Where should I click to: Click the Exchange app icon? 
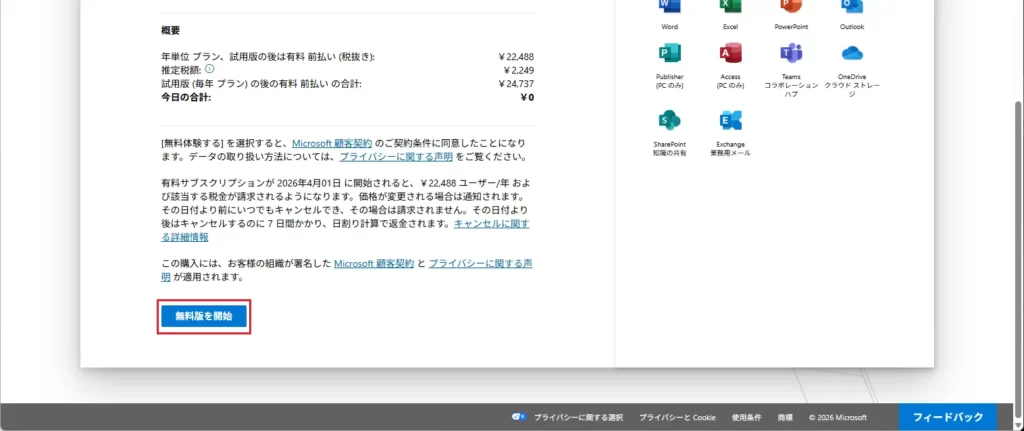730,121
